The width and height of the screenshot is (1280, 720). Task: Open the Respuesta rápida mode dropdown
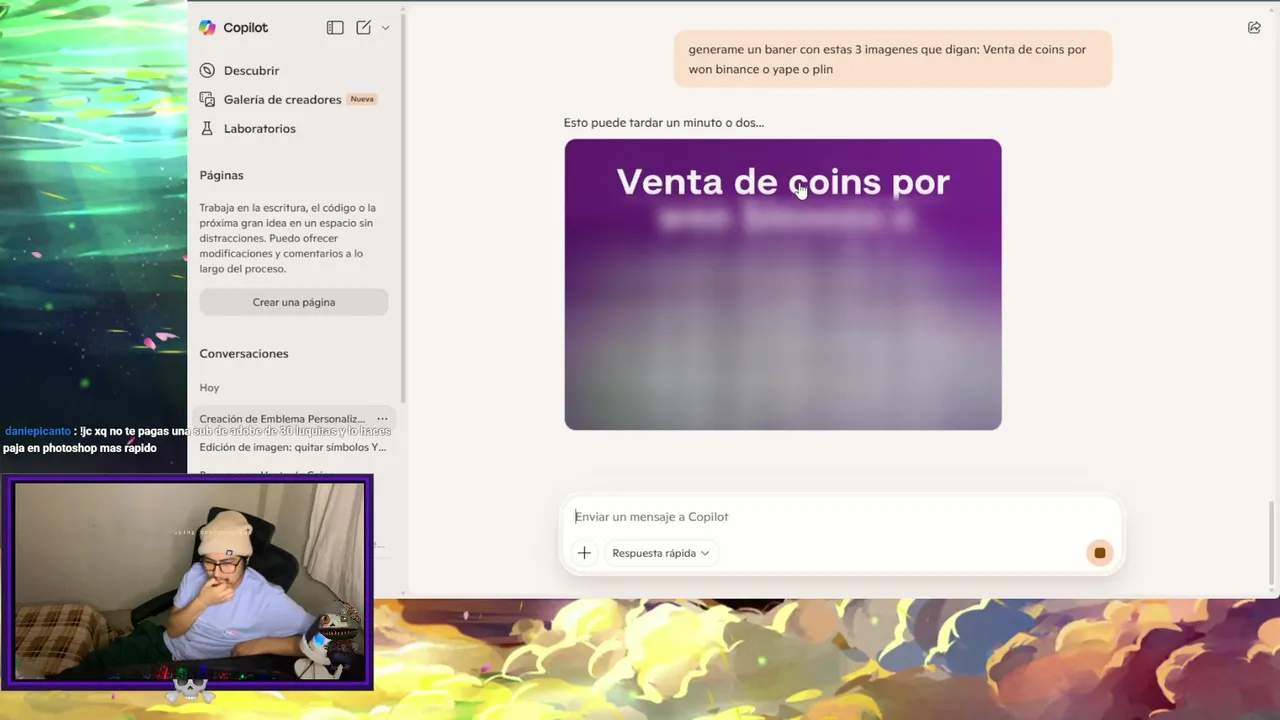[661, 553]
